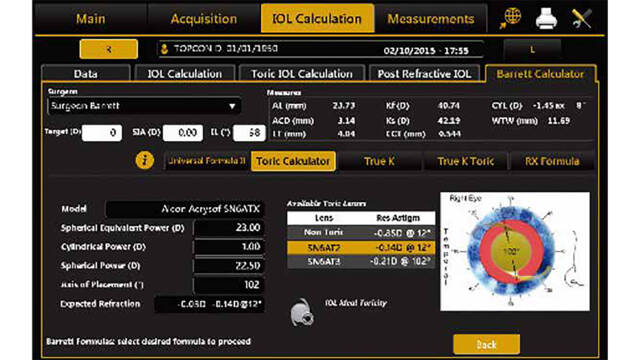Click the SIA (D) input field

[x=183, y=133]
